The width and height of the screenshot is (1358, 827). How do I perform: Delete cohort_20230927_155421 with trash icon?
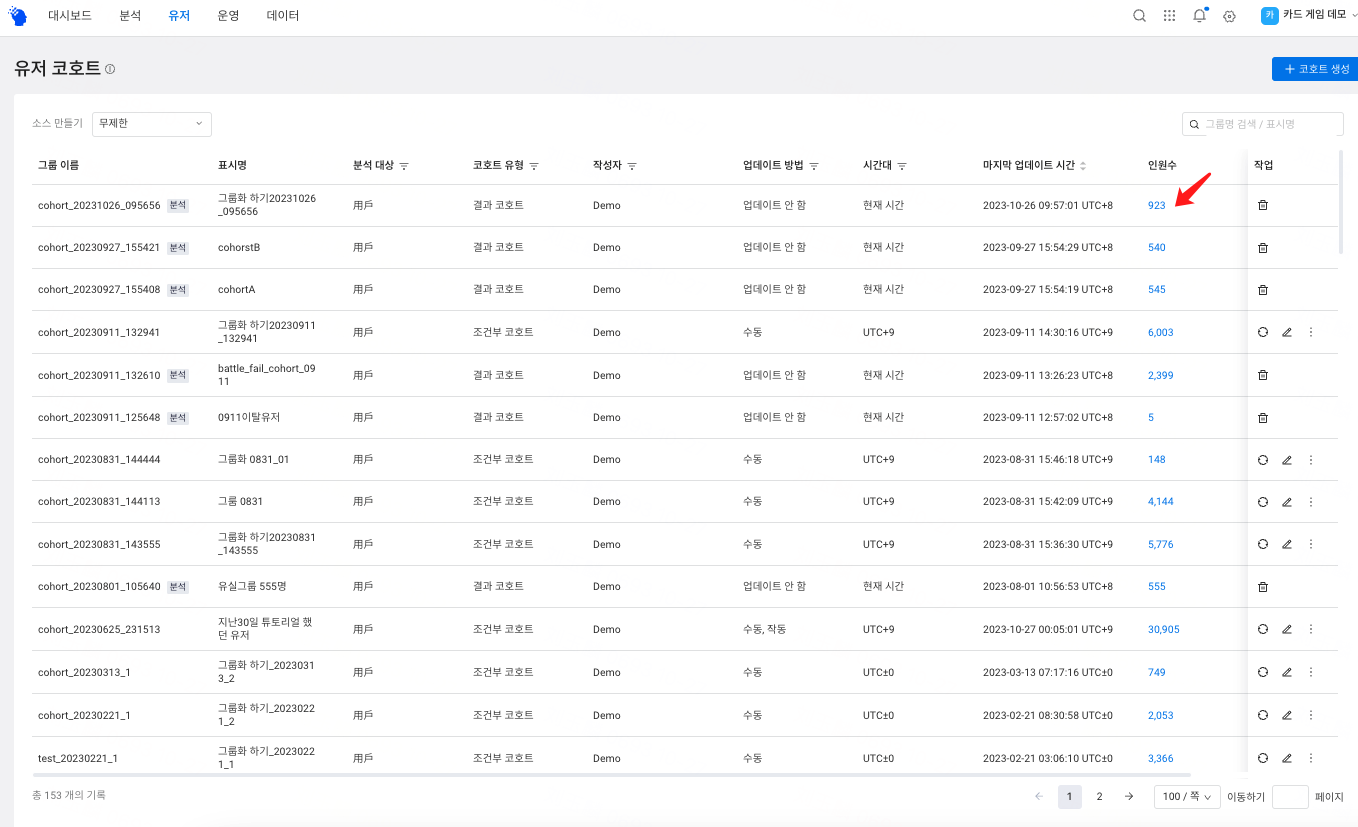point(1262,247)
